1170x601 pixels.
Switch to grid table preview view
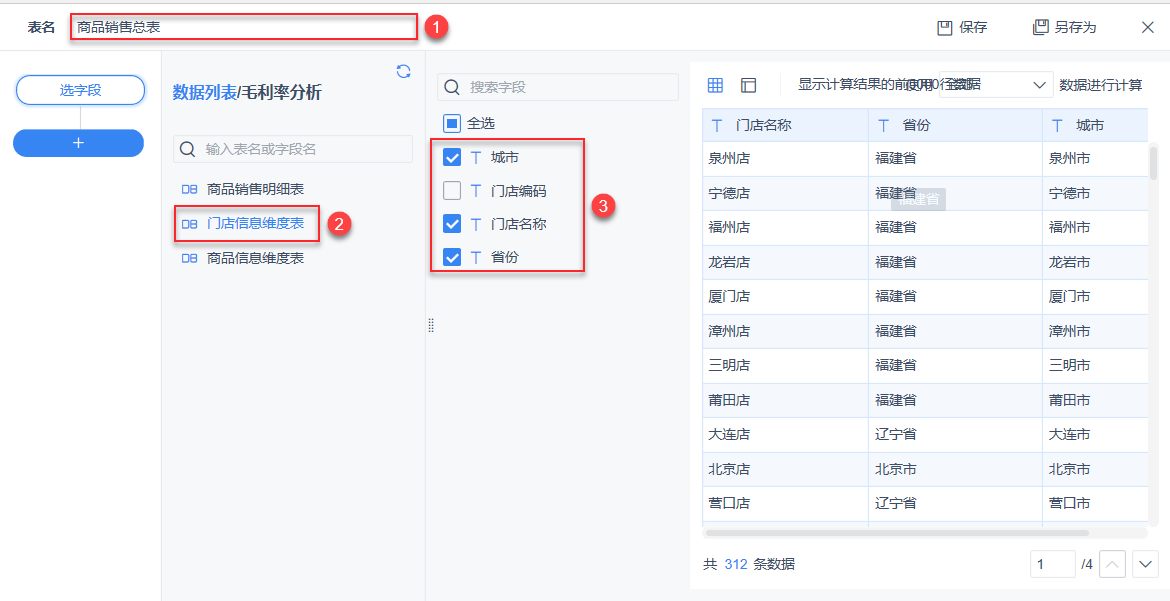715,85
